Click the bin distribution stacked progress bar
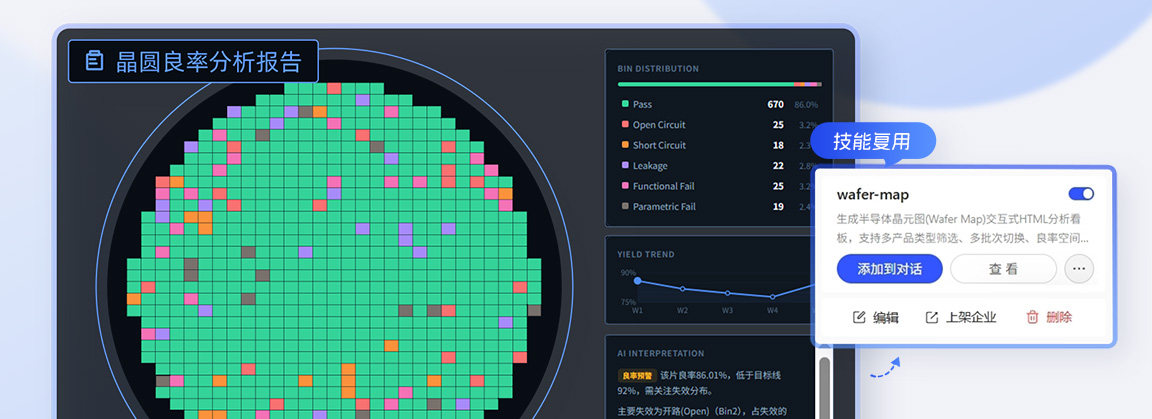The height and width of the screenshot is (419, 1152). [719, 85]
